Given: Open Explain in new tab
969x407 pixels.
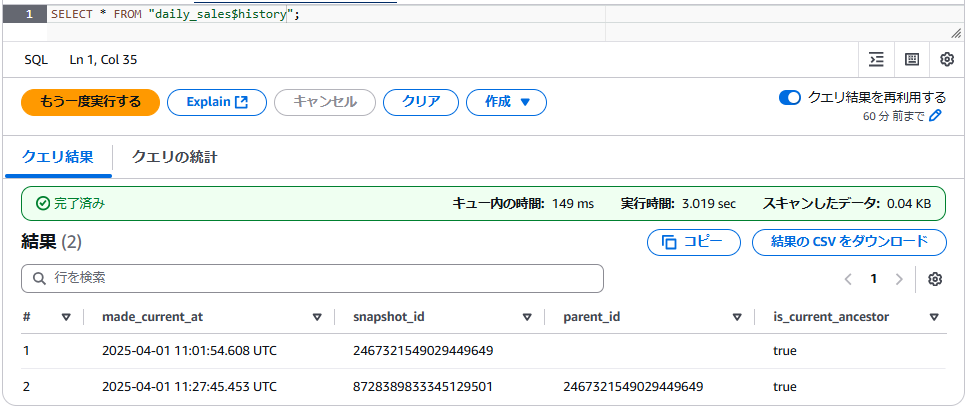Looking at the screenshot, I should point(217,103).
